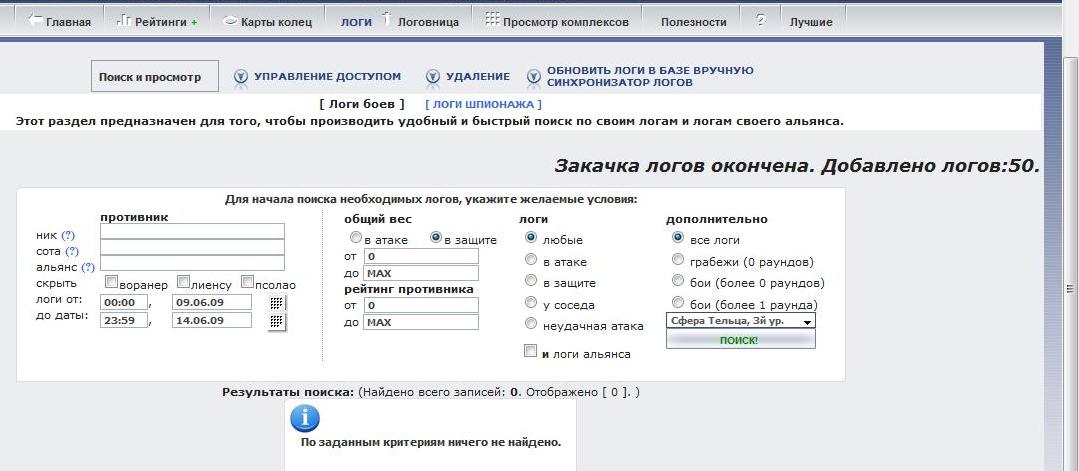Select все логи radio button
1079x471 pixels.
[678, 238]
